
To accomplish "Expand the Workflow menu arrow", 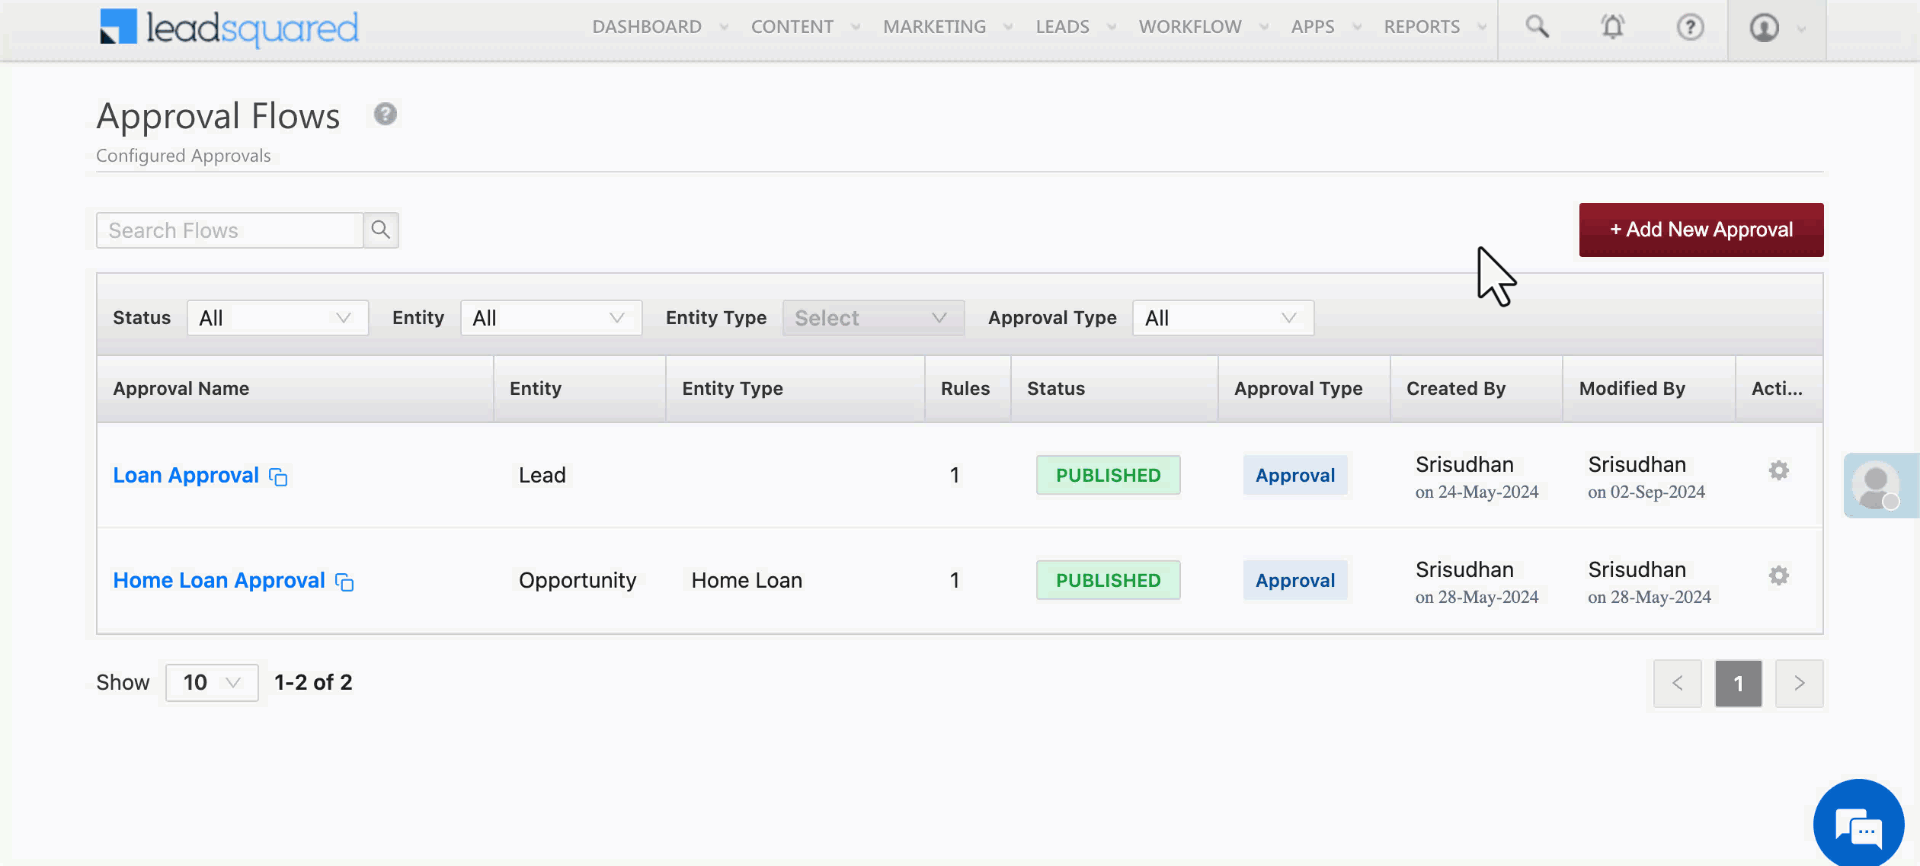I will tap(1264, 27).
